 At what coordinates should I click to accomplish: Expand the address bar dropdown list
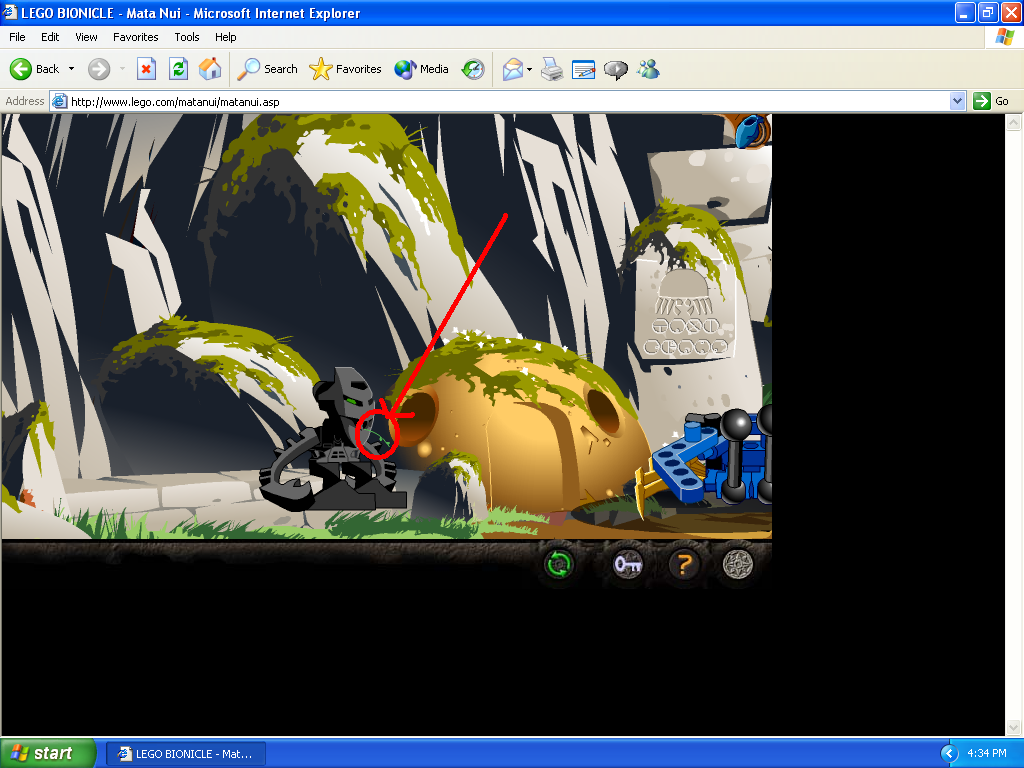coord(957,101)
